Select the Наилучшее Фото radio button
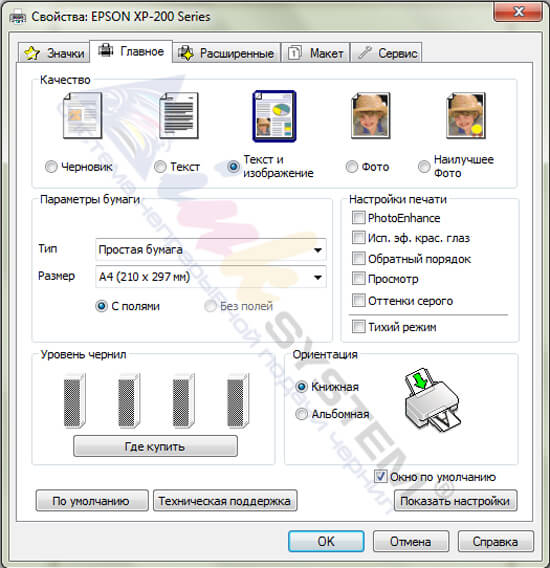This screenshot has width=550, height=568. [x=424, y=167]
